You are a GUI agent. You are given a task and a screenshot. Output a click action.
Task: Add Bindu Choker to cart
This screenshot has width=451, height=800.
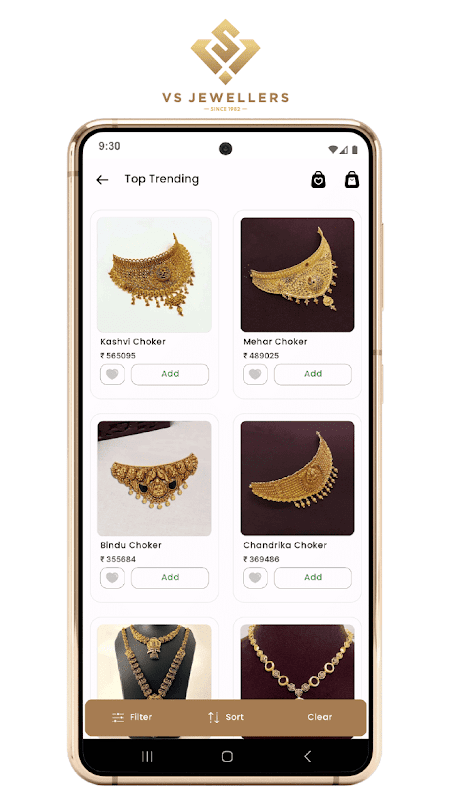tap(170, 578)
